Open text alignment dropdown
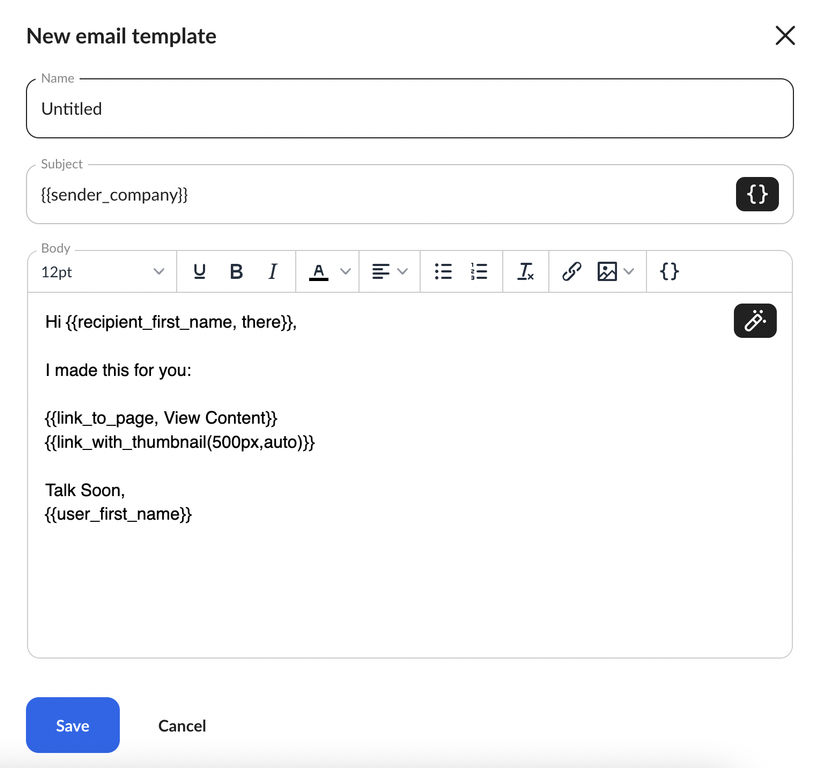821x768 pixels. [389, 272]
